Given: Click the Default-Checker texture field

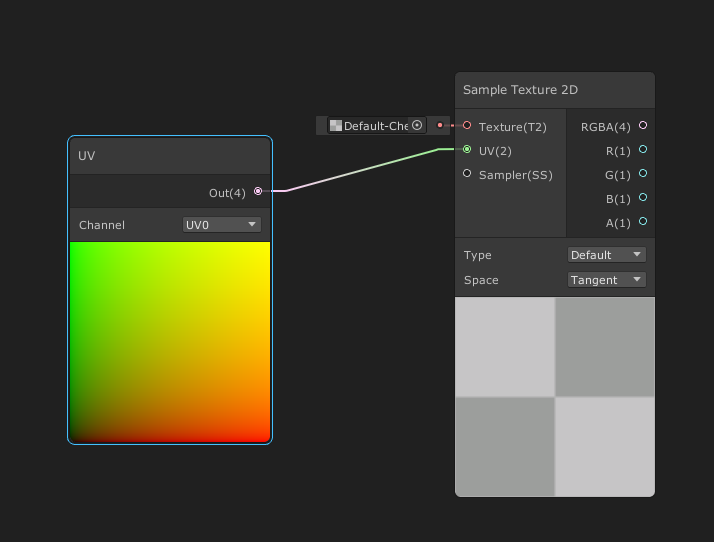Looking at the screenshot, I should (x=374, y=126).
